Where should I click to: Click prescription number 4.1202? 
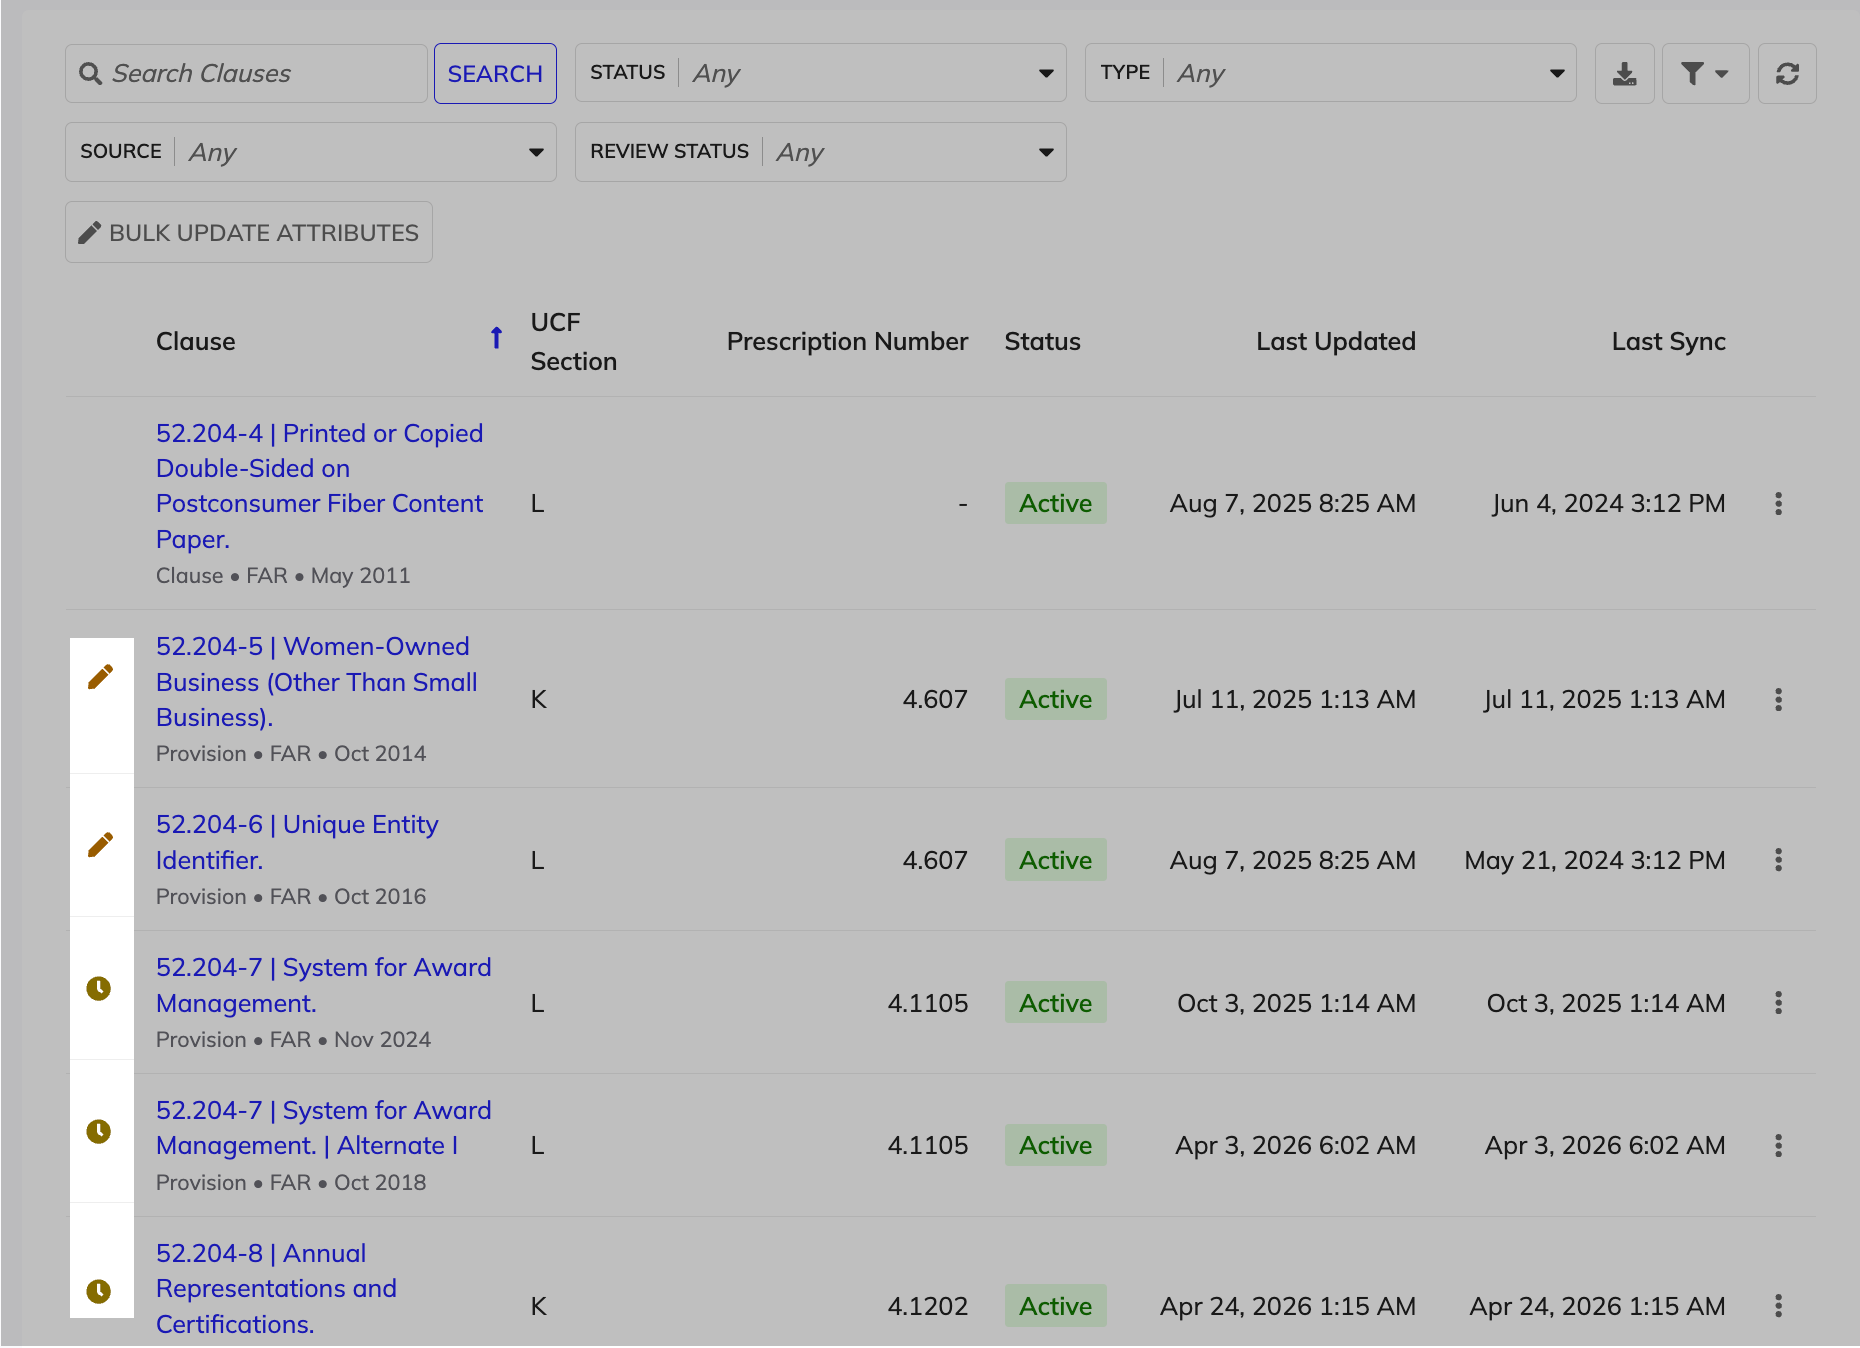click(927, 1306)
